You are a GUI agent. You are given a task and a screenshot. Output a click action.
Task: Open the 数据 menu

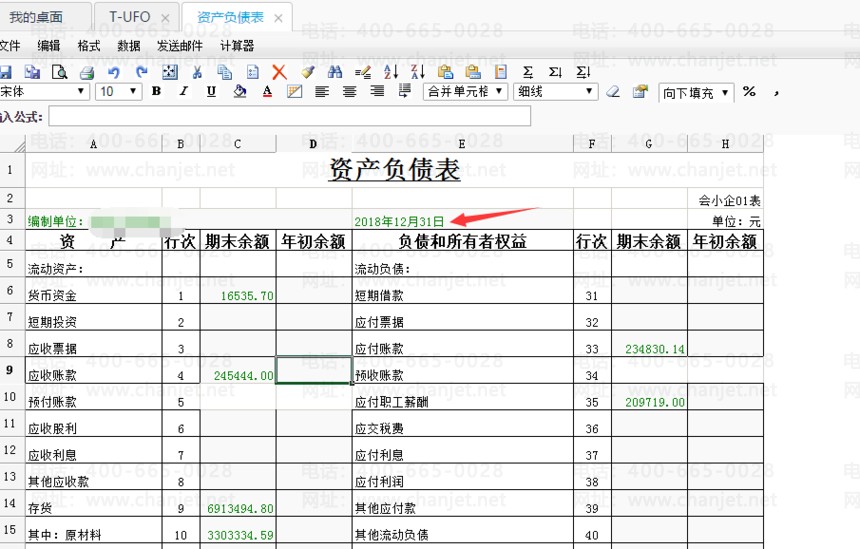coord(129,46)
